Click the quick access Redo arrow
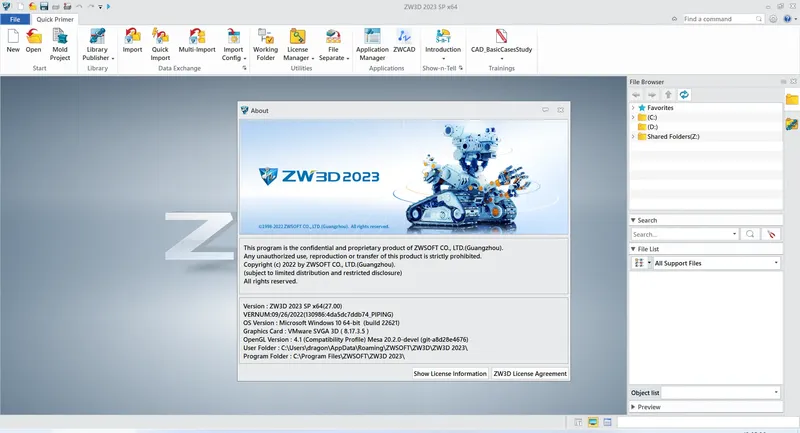Screen dimensions: 800x433 [90, 6]
